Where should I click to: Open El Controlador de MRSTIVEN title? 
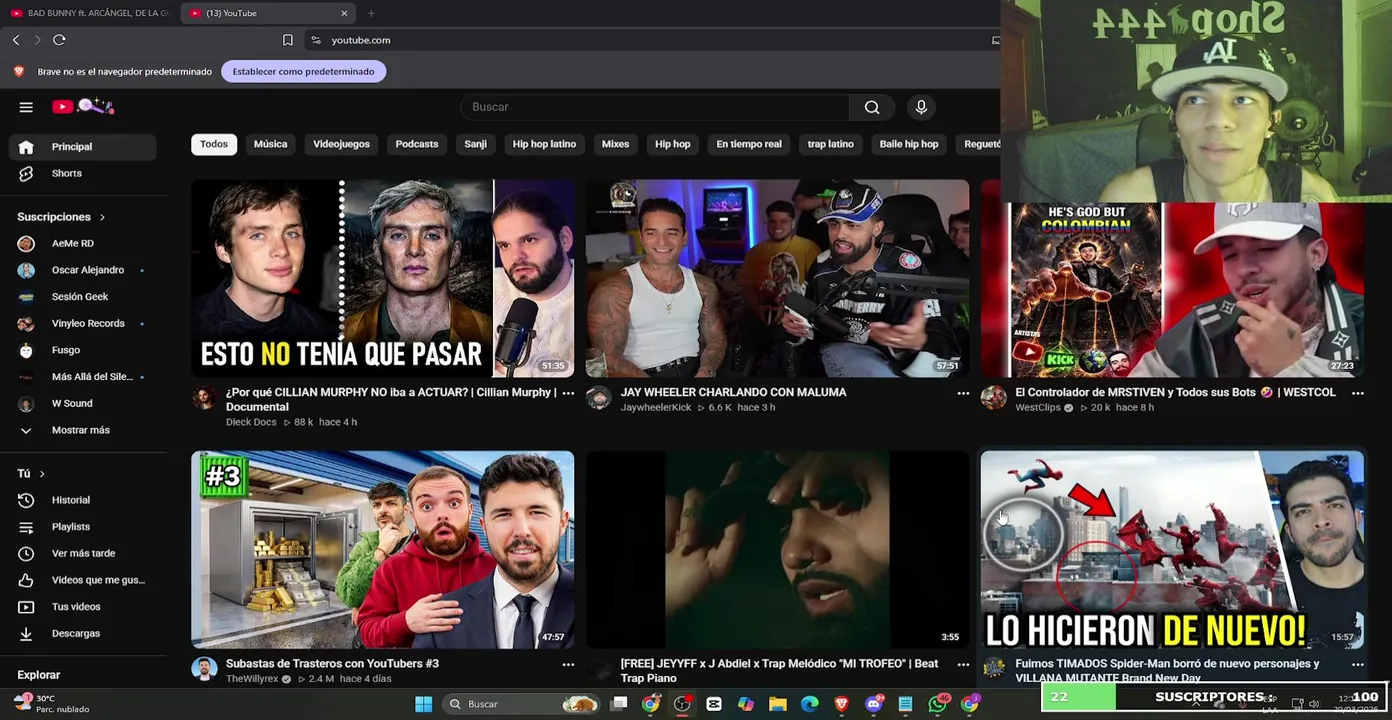(1175, 393)
